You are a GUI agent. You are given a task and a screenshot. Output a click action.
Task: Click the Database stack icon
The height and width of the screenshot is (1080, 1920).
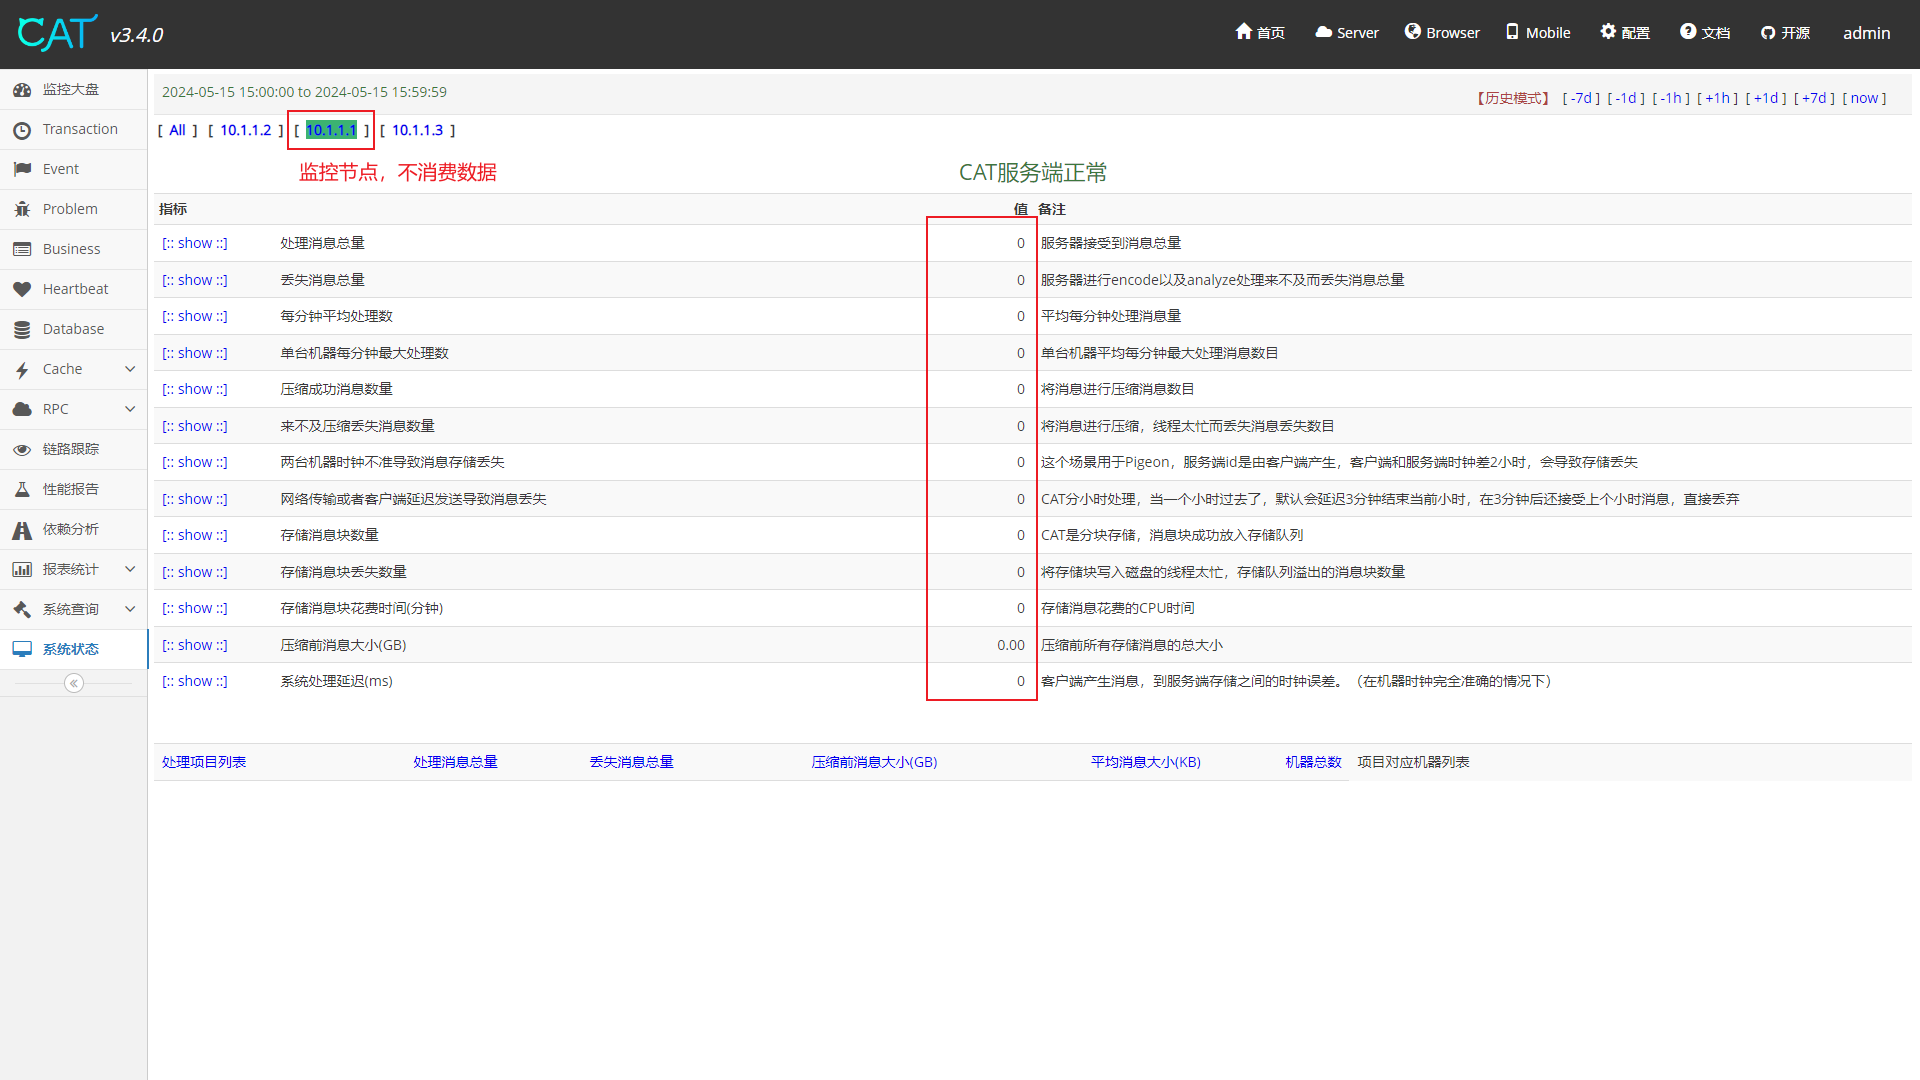click(x=22, y=329)
